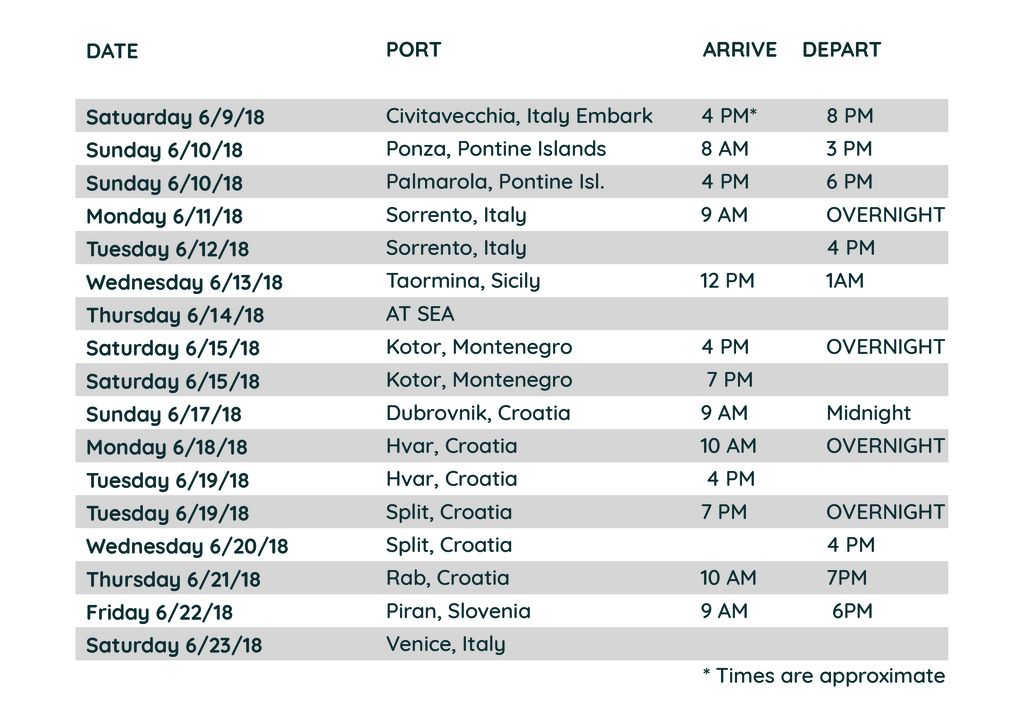Click the Times are approximate footnote
1024x727 pixels.
824,676
